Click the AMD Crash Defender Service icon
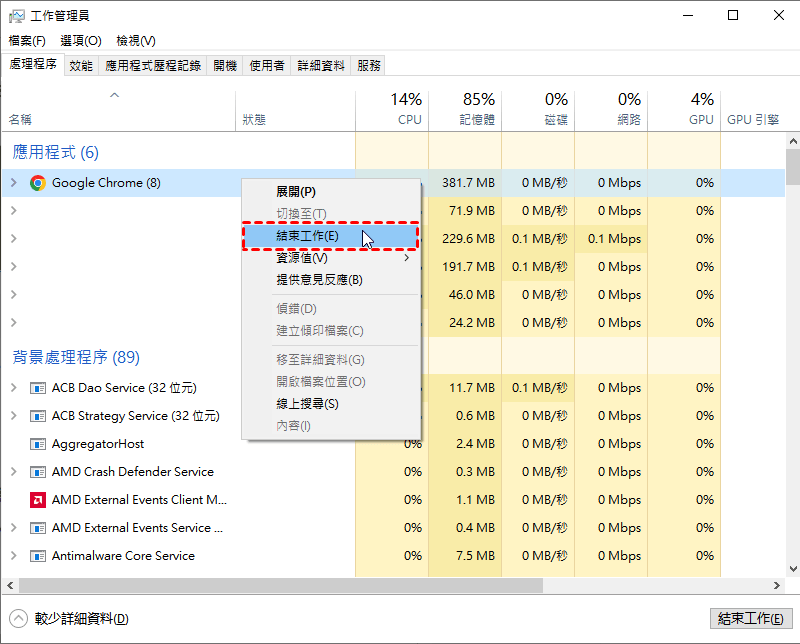This screenshot has height=644, width=800. point(38,472)
